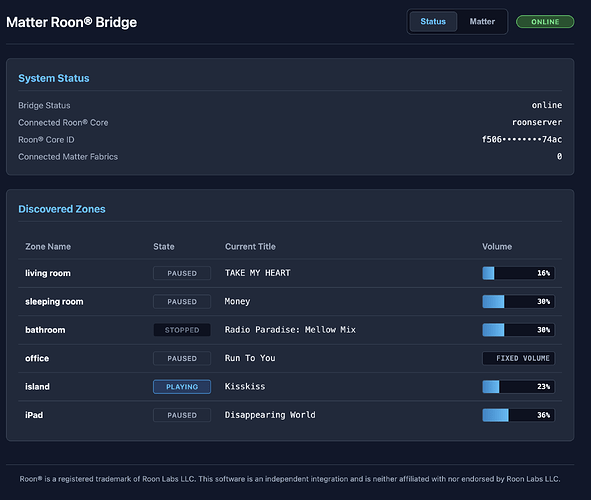The height and width of the screenshot is (500, 591).
Task: Adjust the island 23% volume bar
Action: click(518, 387)
